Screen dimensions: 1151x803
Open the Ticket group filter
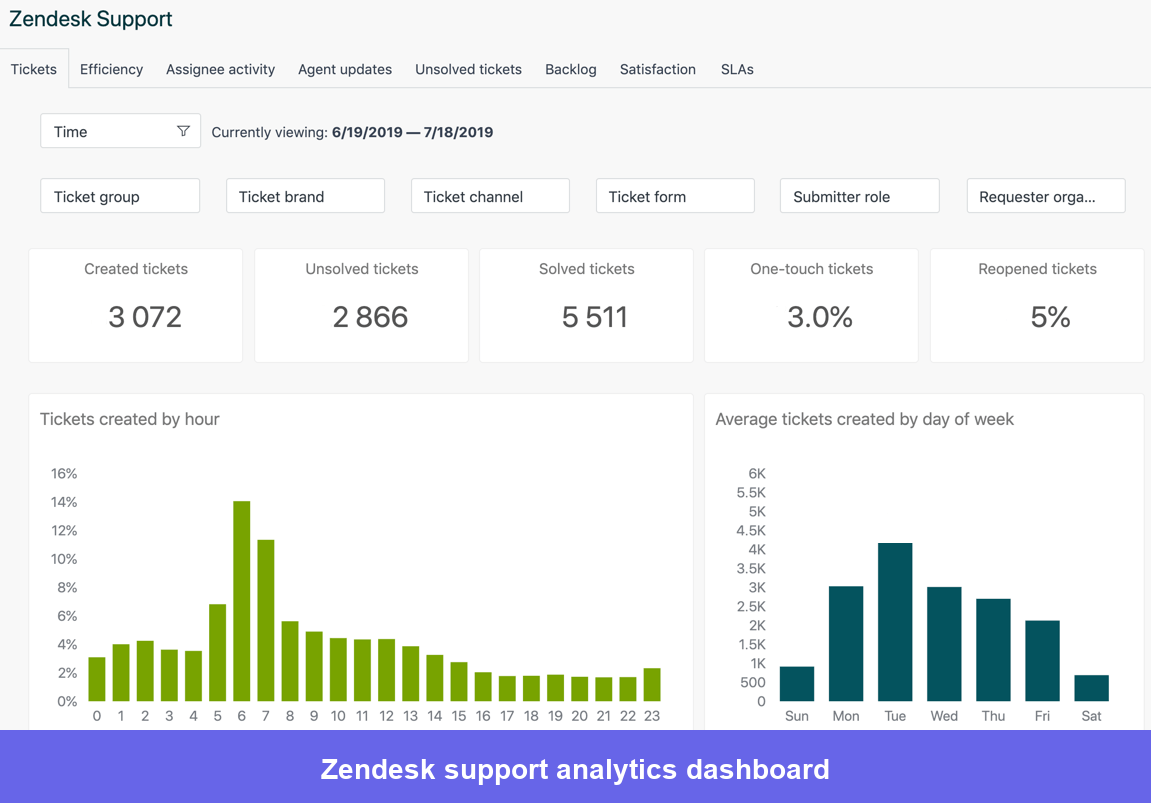click(x=119, y=196)
